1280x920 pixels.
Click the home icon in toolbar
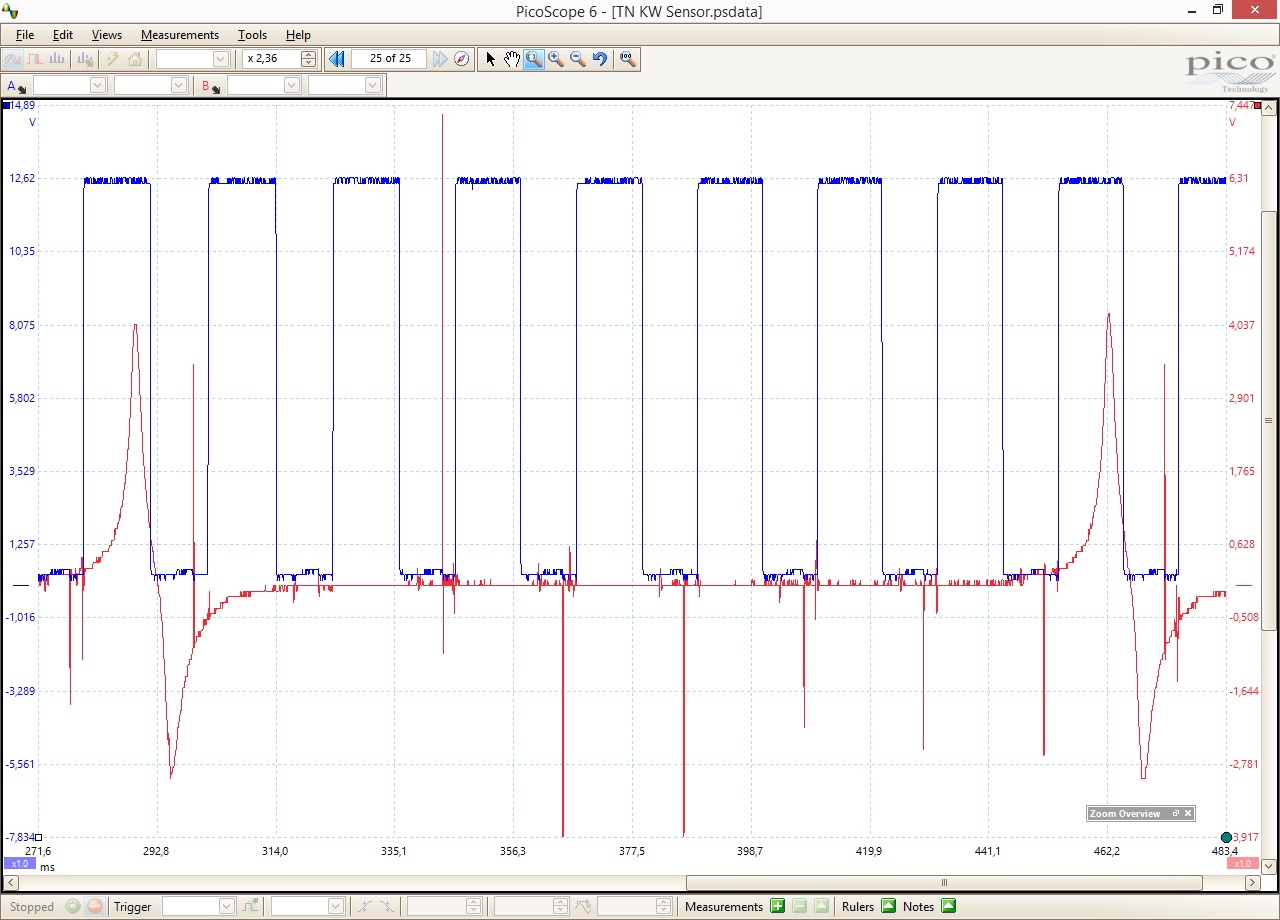tap(134, 59)
